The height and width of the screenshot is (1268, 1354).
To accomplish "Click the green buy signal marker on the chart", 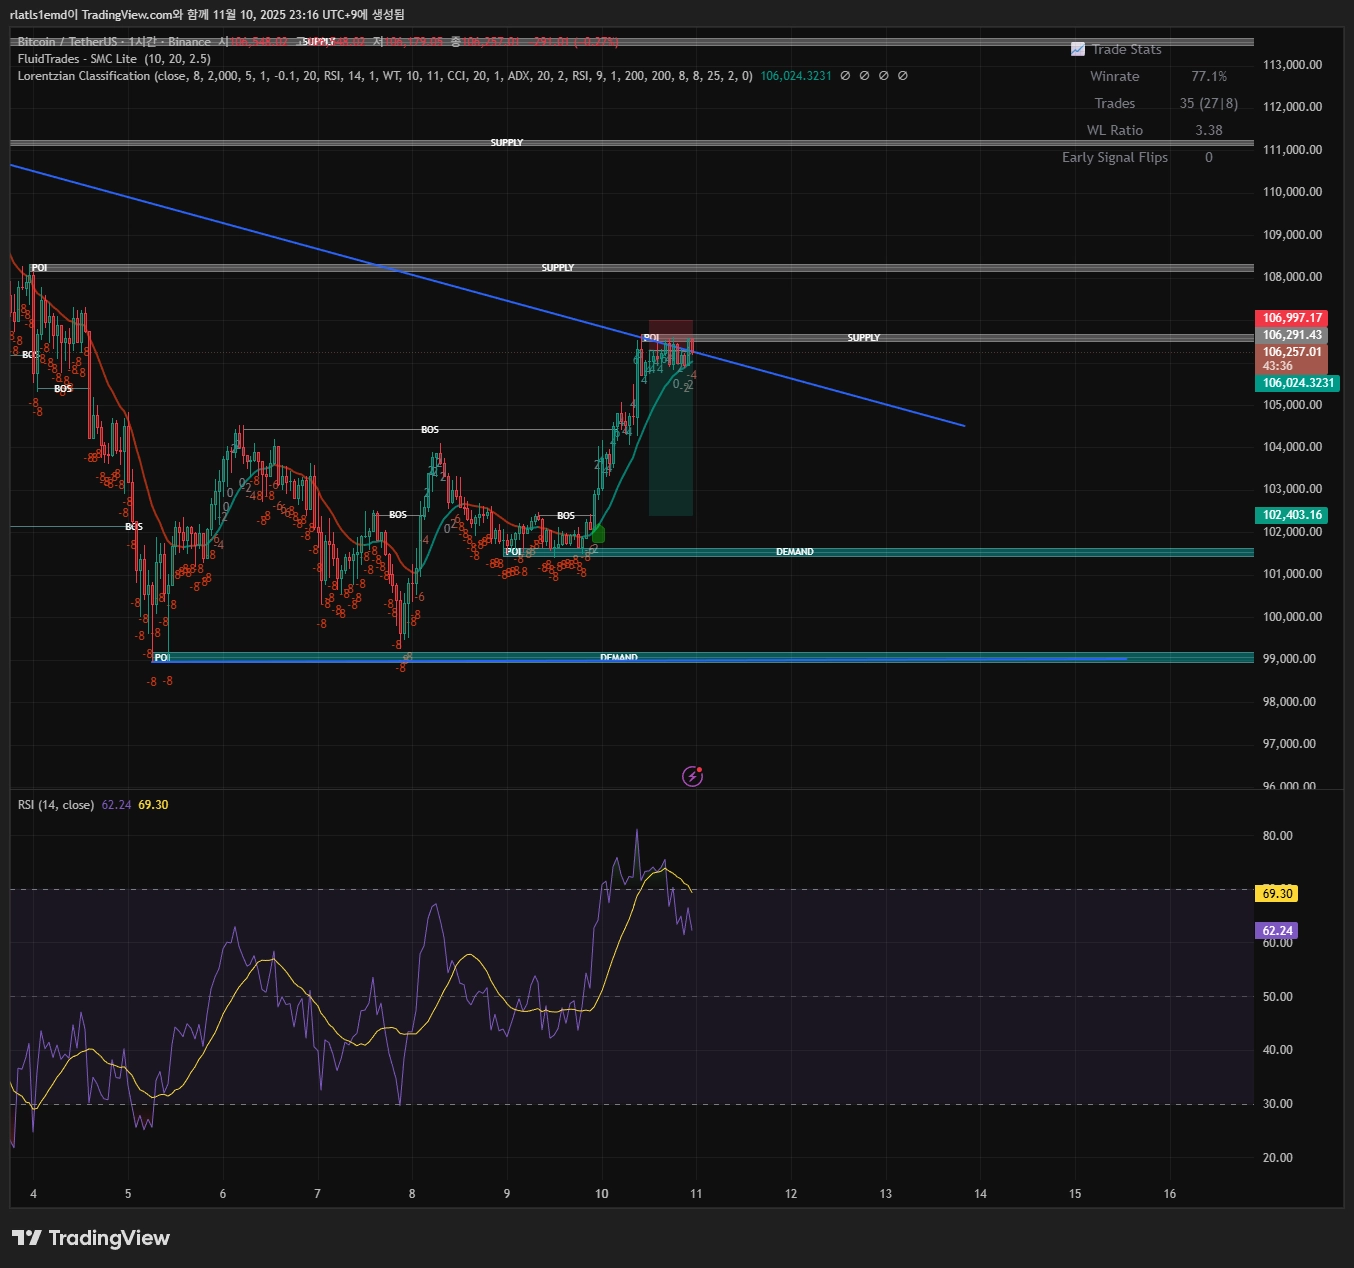I will tap(598, 535).
